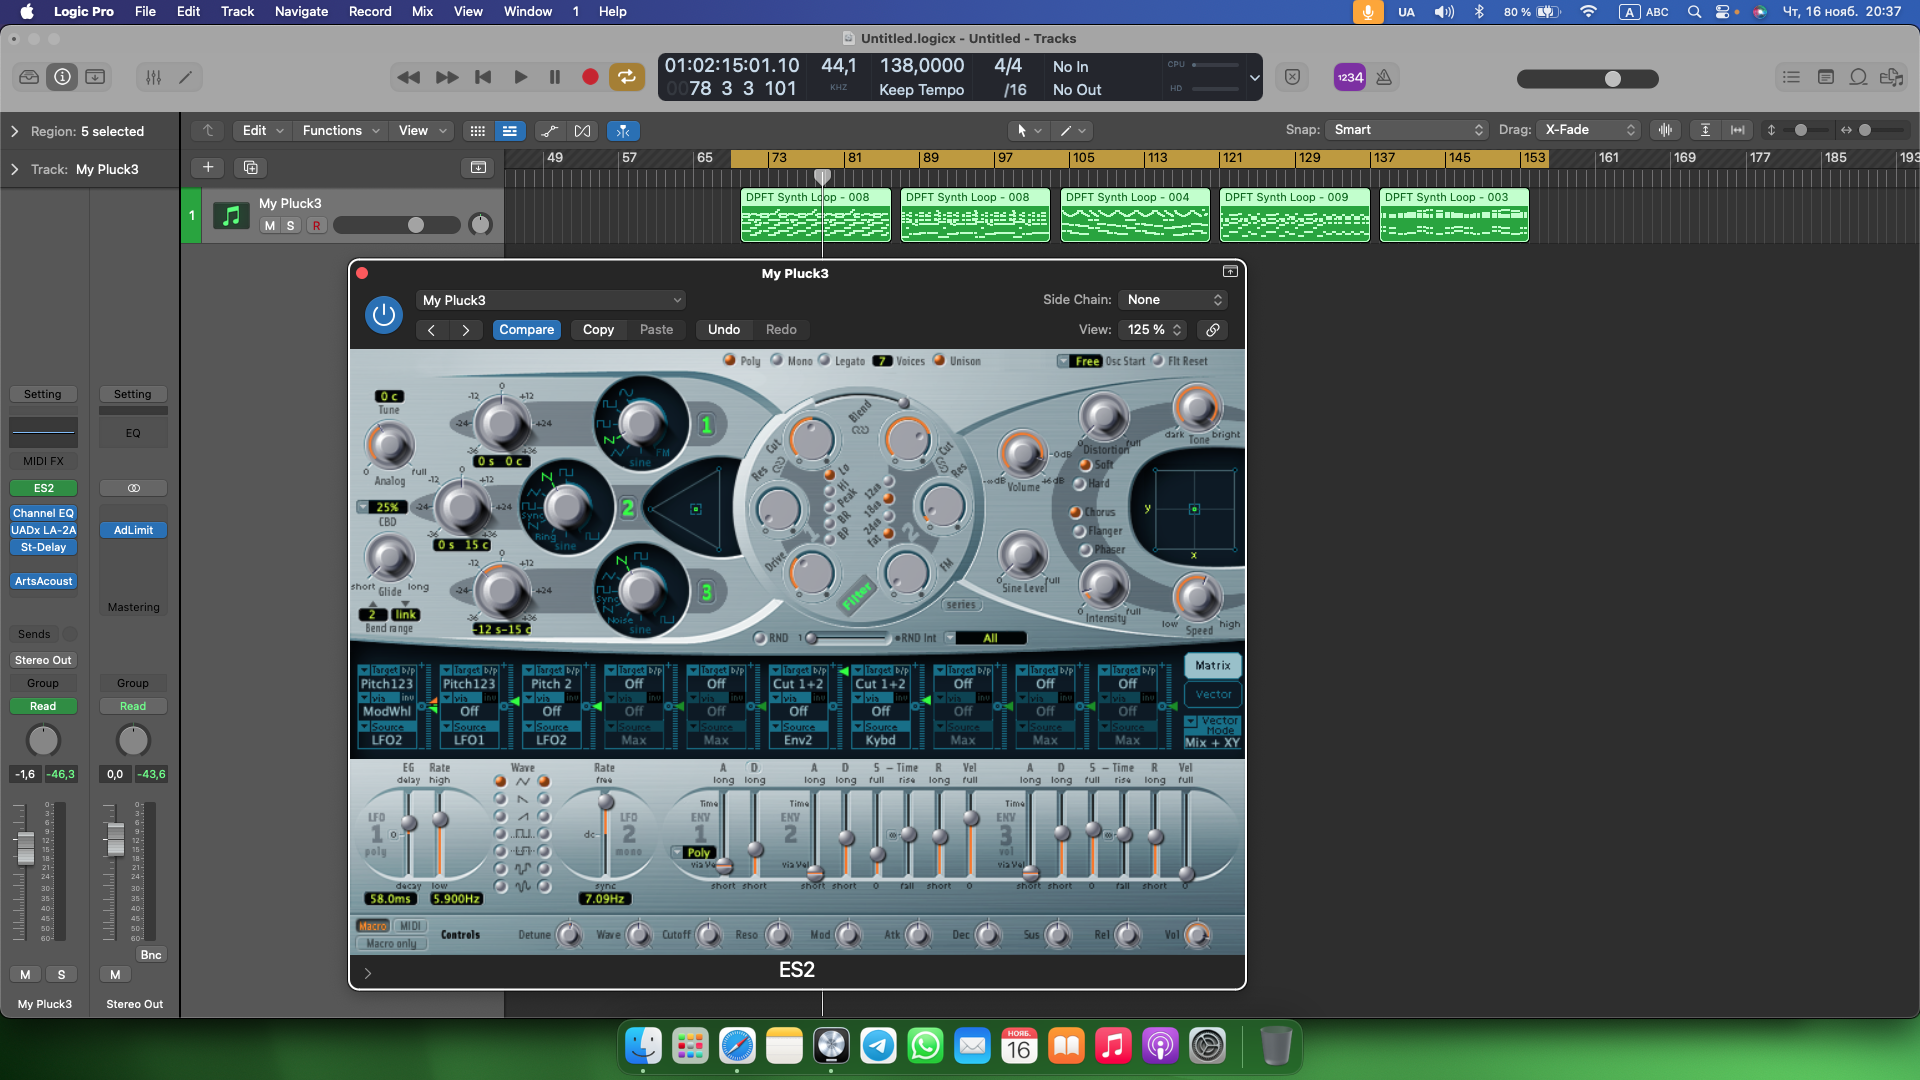Click the Count-in 1234 button

pyautogui.click(x=1350, y=77)
